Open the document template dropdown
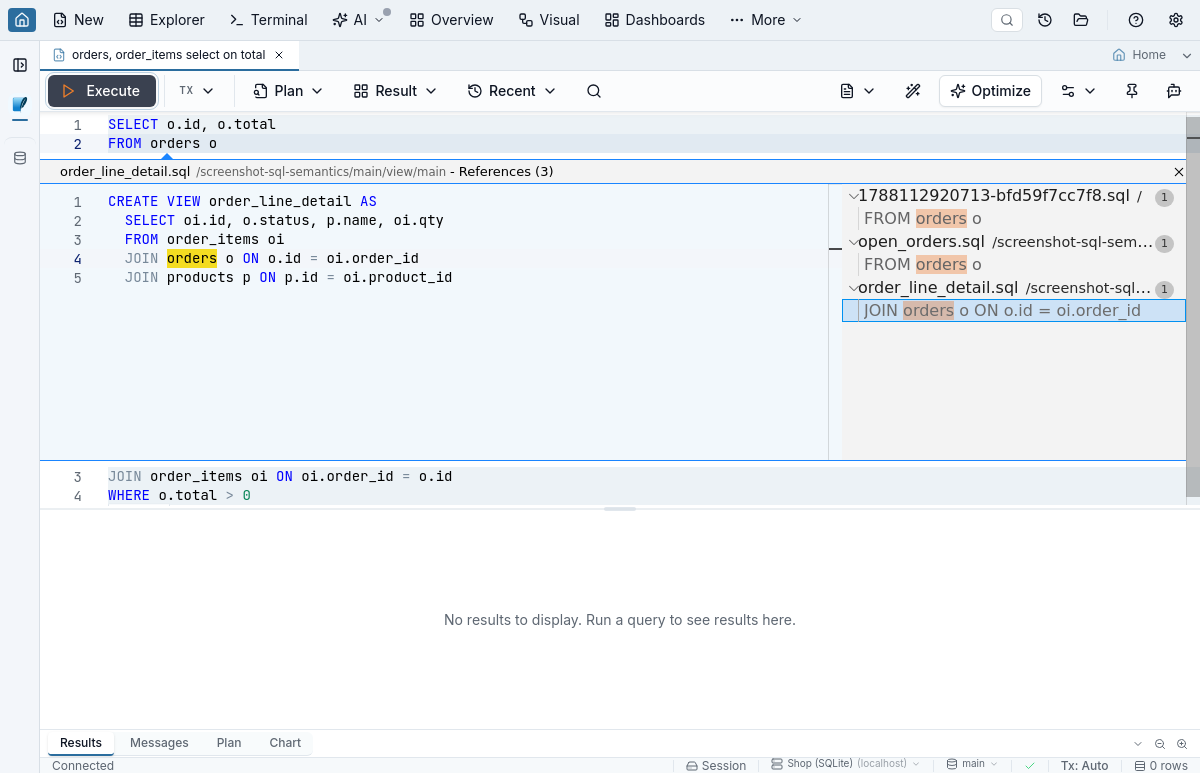The image size is (1200, 773). pos(857,91)
